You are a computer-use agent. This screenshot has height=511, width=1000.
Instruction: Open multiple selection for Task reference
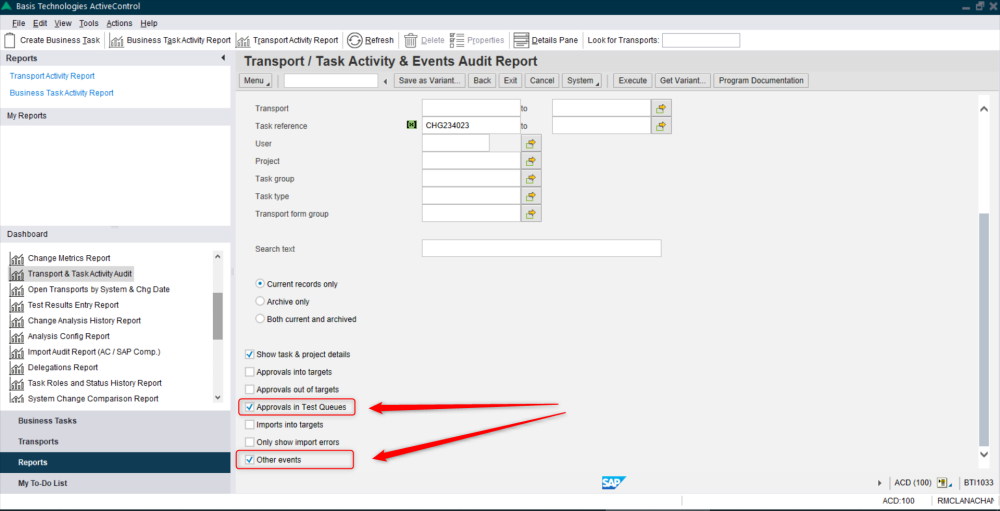pos(661,126)
